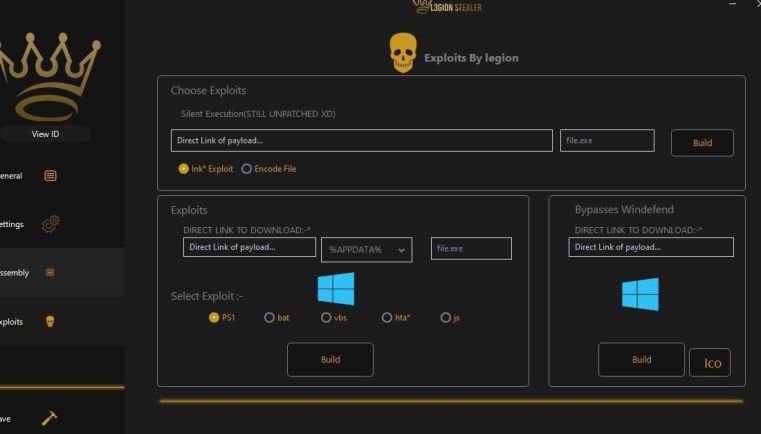Screen dimensions: 761x434
Task: Click the link field under Bypasses Windefend
Action: tap(650, 247)
